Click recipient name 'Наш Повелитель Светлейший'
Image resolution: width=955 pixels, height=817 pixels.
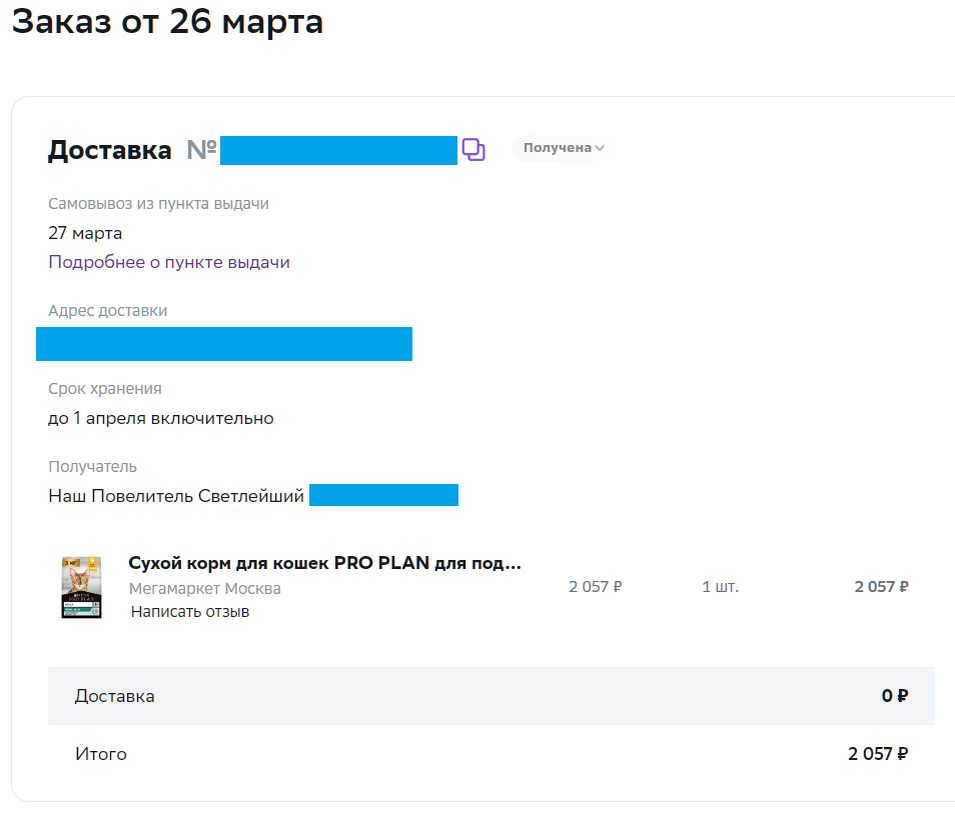click(x=176, y=496)
